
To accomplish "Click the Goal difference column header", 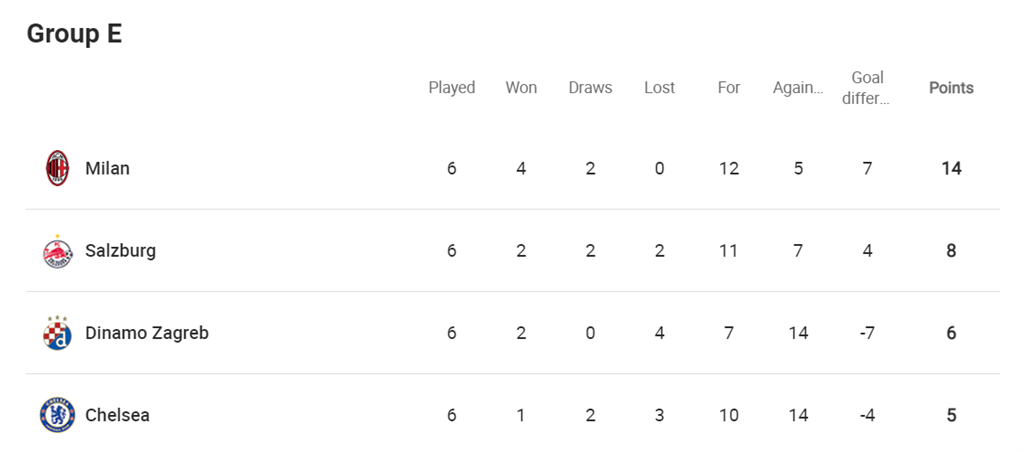I will (x=867, y=88).
